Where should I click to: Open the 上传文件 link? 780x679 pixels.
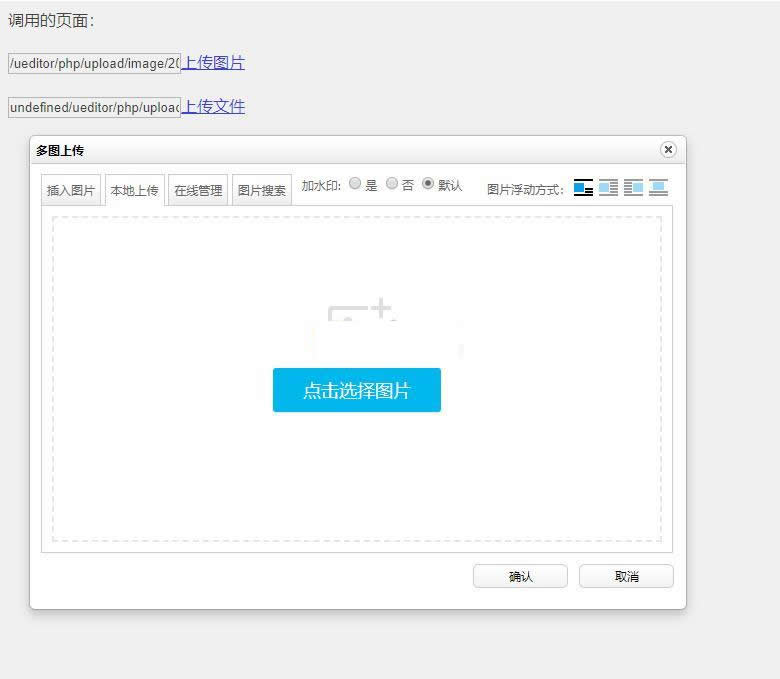click(213, 107)
